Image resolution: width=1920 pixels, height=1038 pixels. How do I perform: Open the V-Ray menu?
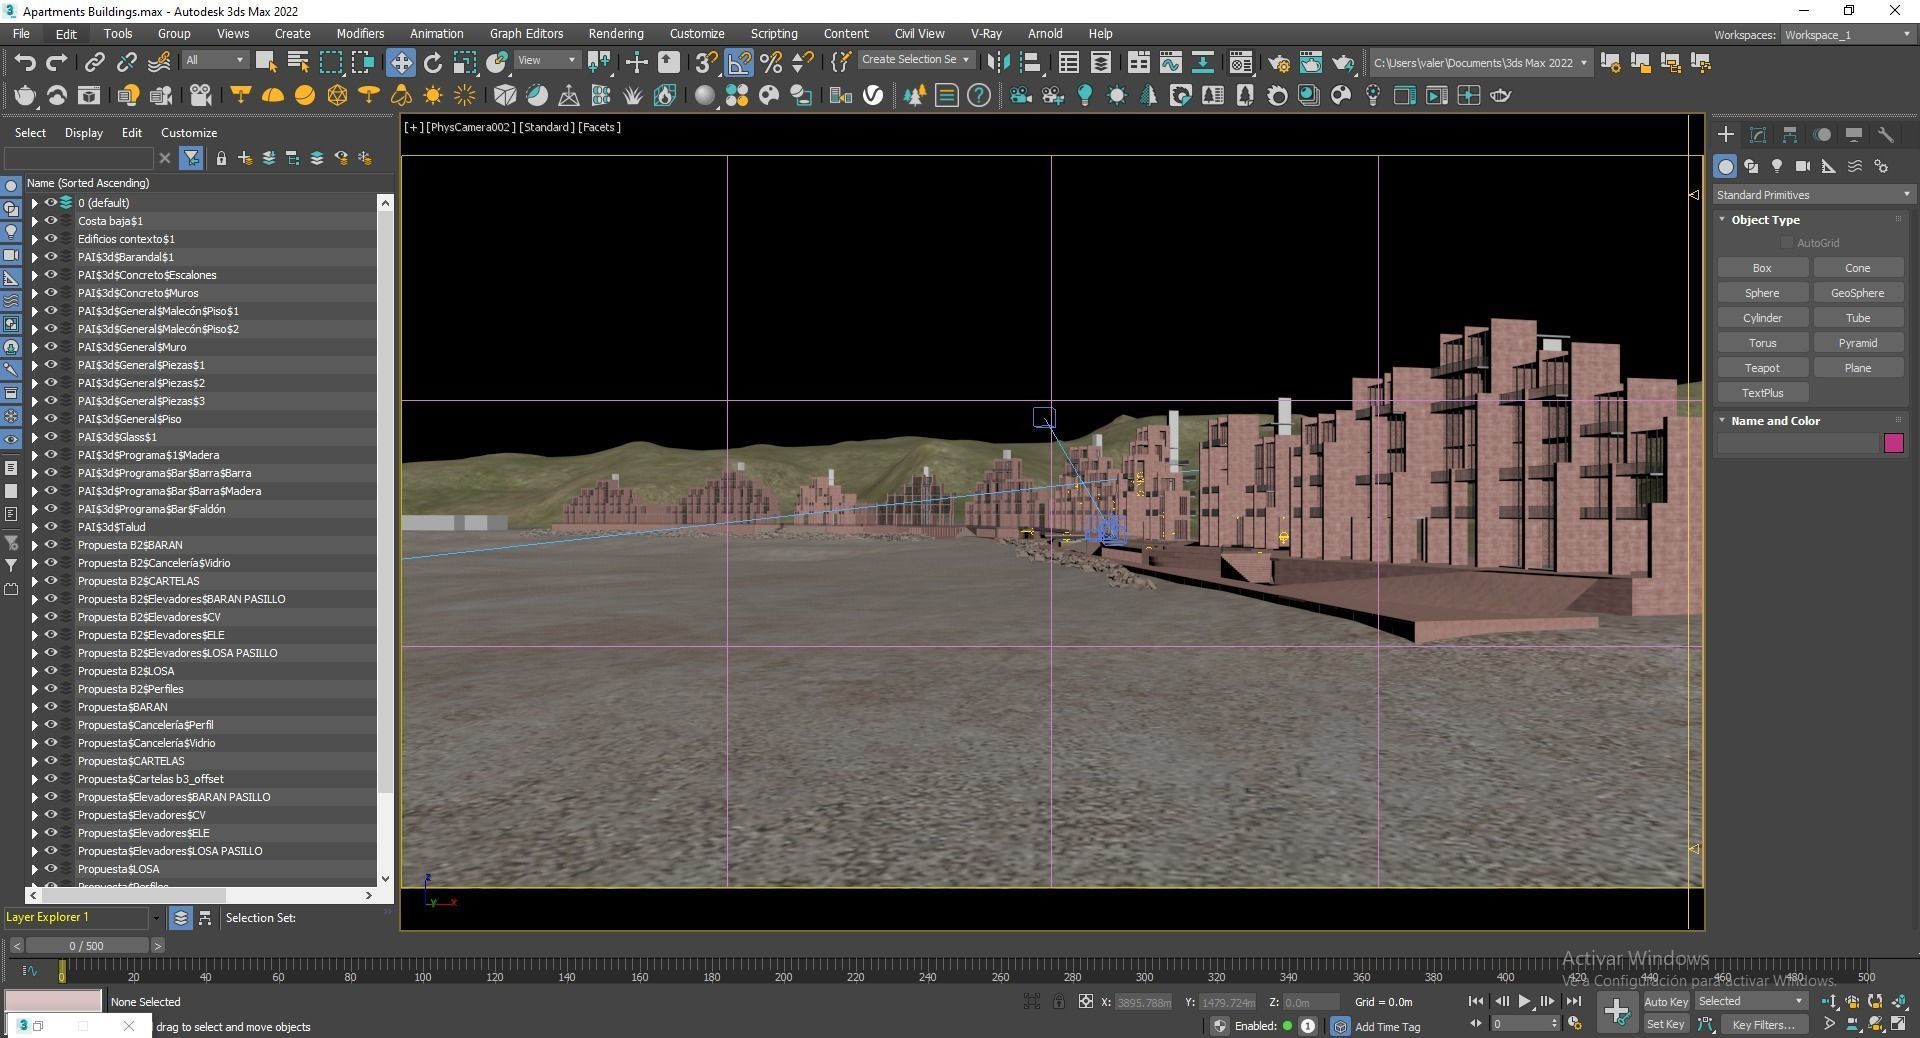click(986, 34)
